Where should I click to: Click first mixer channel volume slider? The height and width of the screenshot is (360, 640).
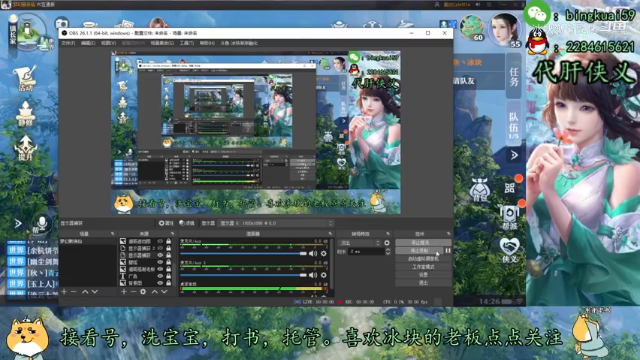[243, 253]
